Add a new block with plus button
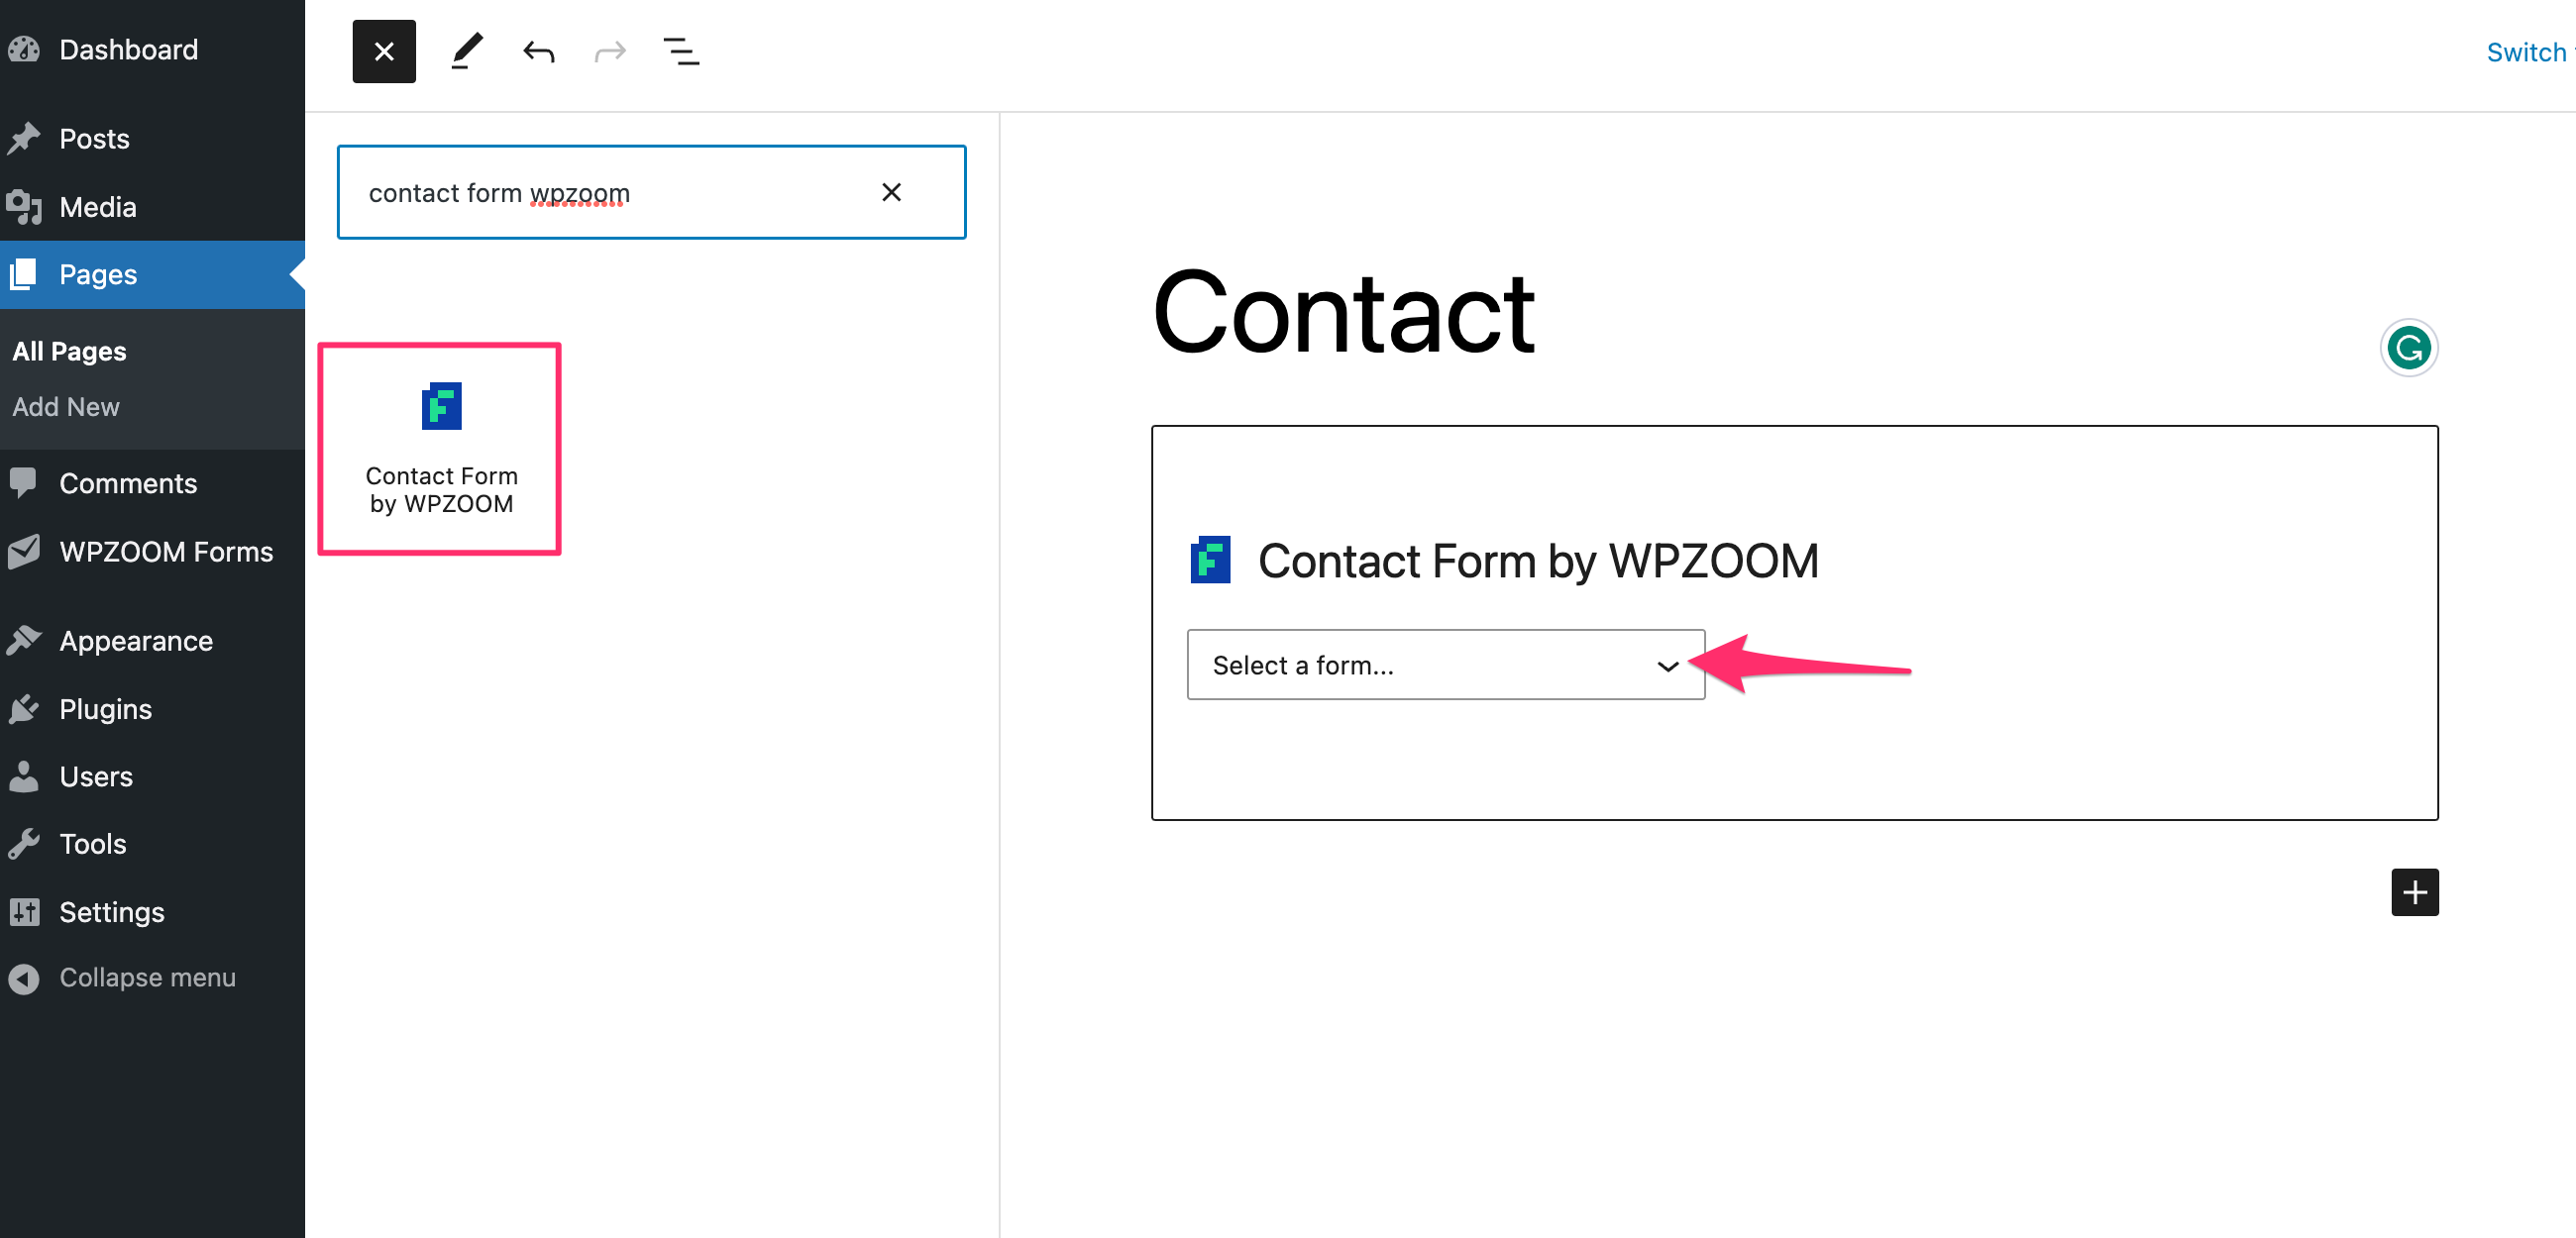The height and width of the screenshot is (1238, 2576). (x=2414, y=892)
